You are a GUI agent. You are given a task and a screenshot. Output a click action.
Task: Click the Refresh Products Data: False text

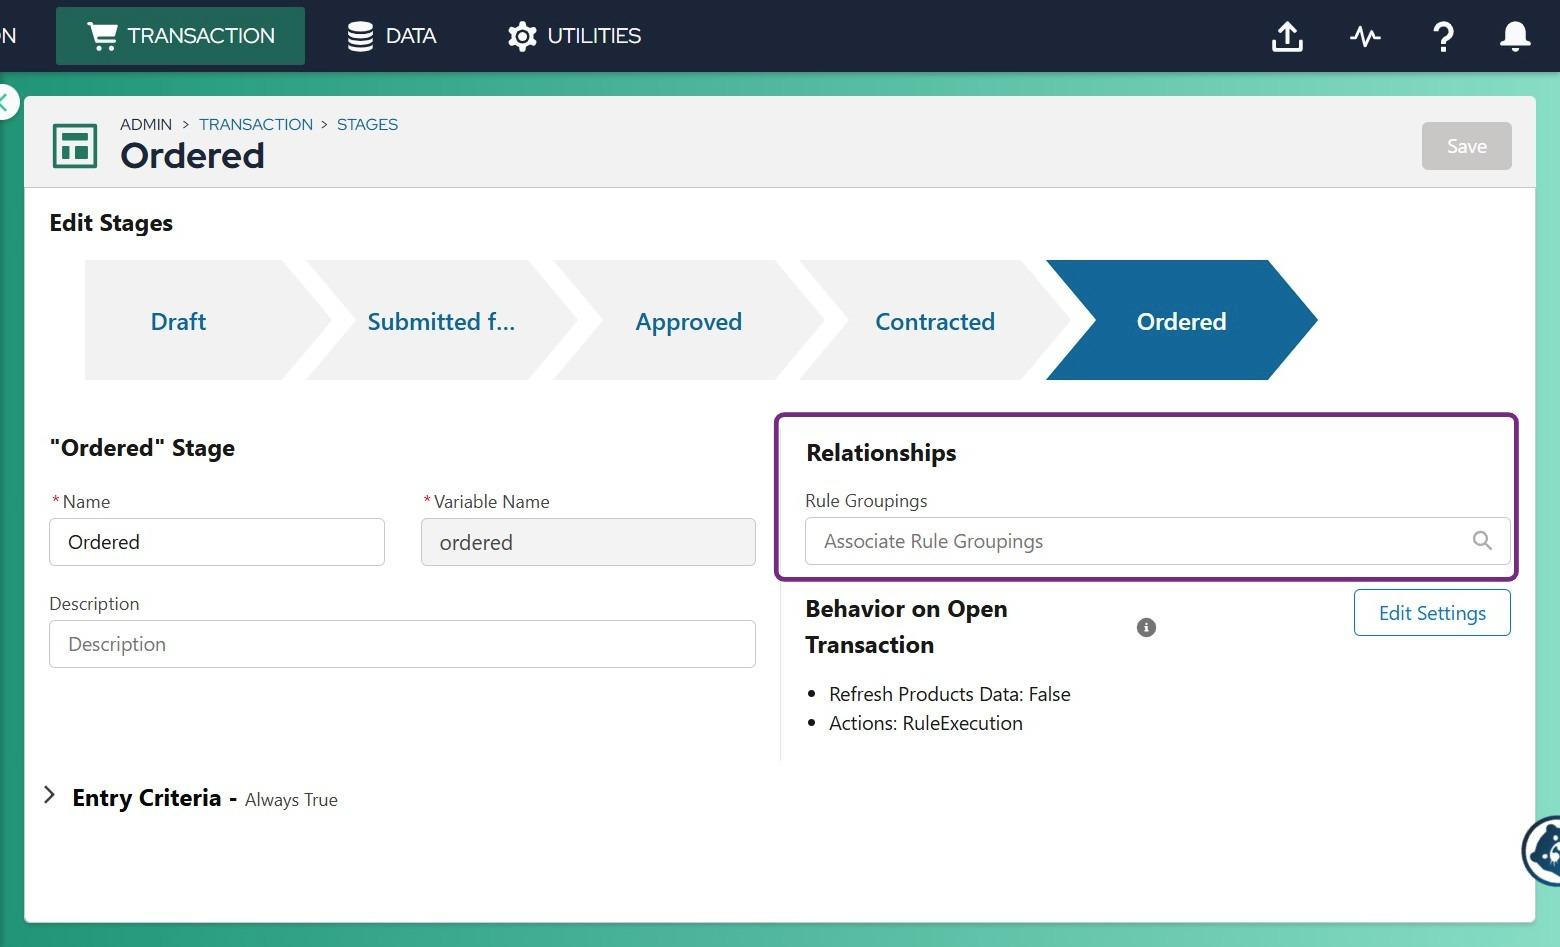(x=950, y=694)
